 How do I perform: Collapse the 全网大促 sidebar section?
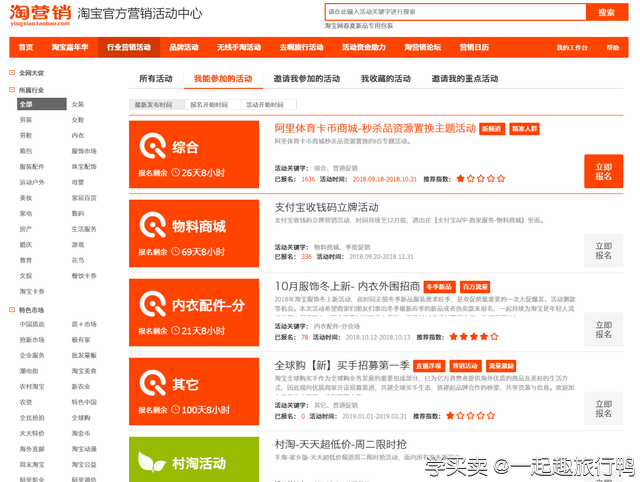[12, 73]
